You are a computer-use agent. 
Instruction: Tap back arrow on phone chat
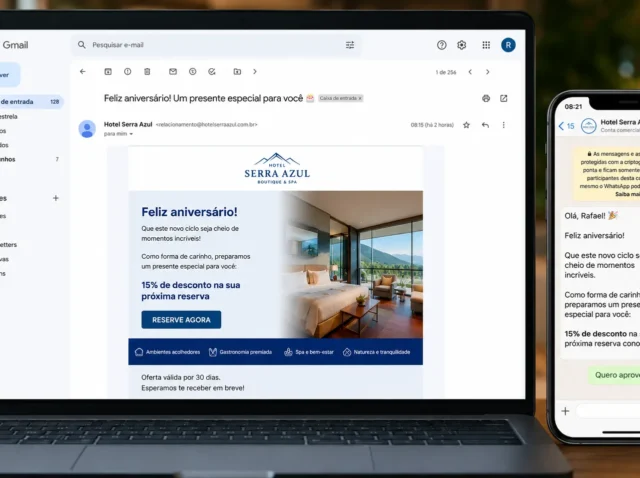(x=561, y=126)
